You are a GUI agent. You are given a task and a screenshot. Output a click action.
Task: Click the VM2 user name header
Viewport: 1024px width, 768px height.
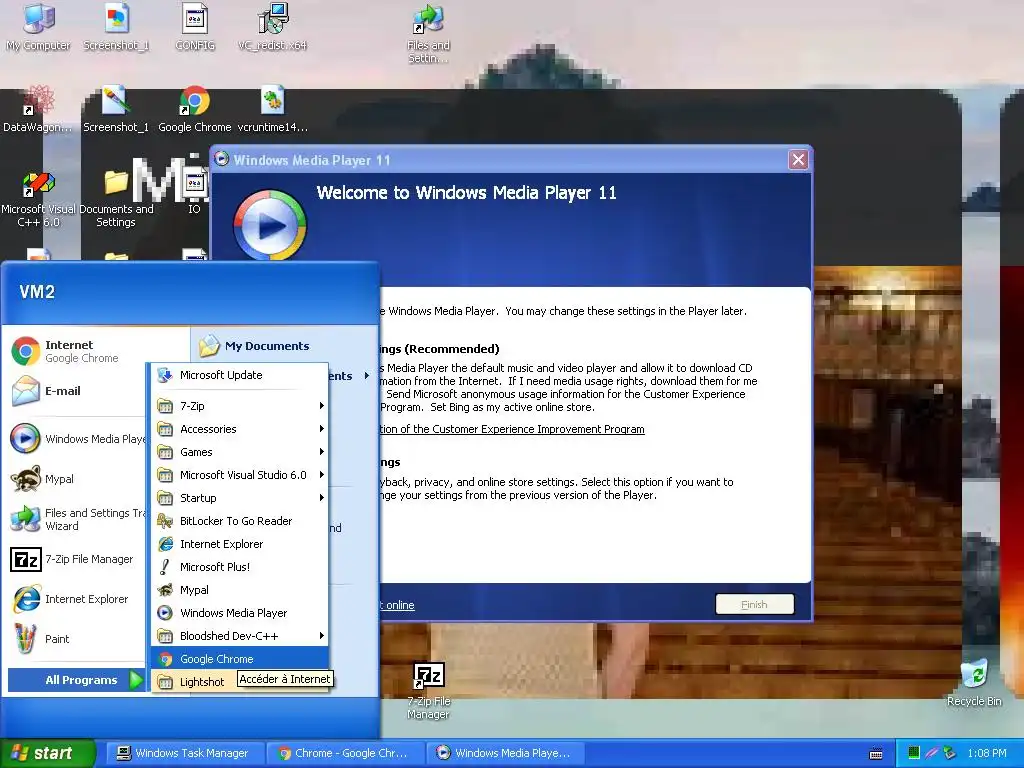point(37,292)
